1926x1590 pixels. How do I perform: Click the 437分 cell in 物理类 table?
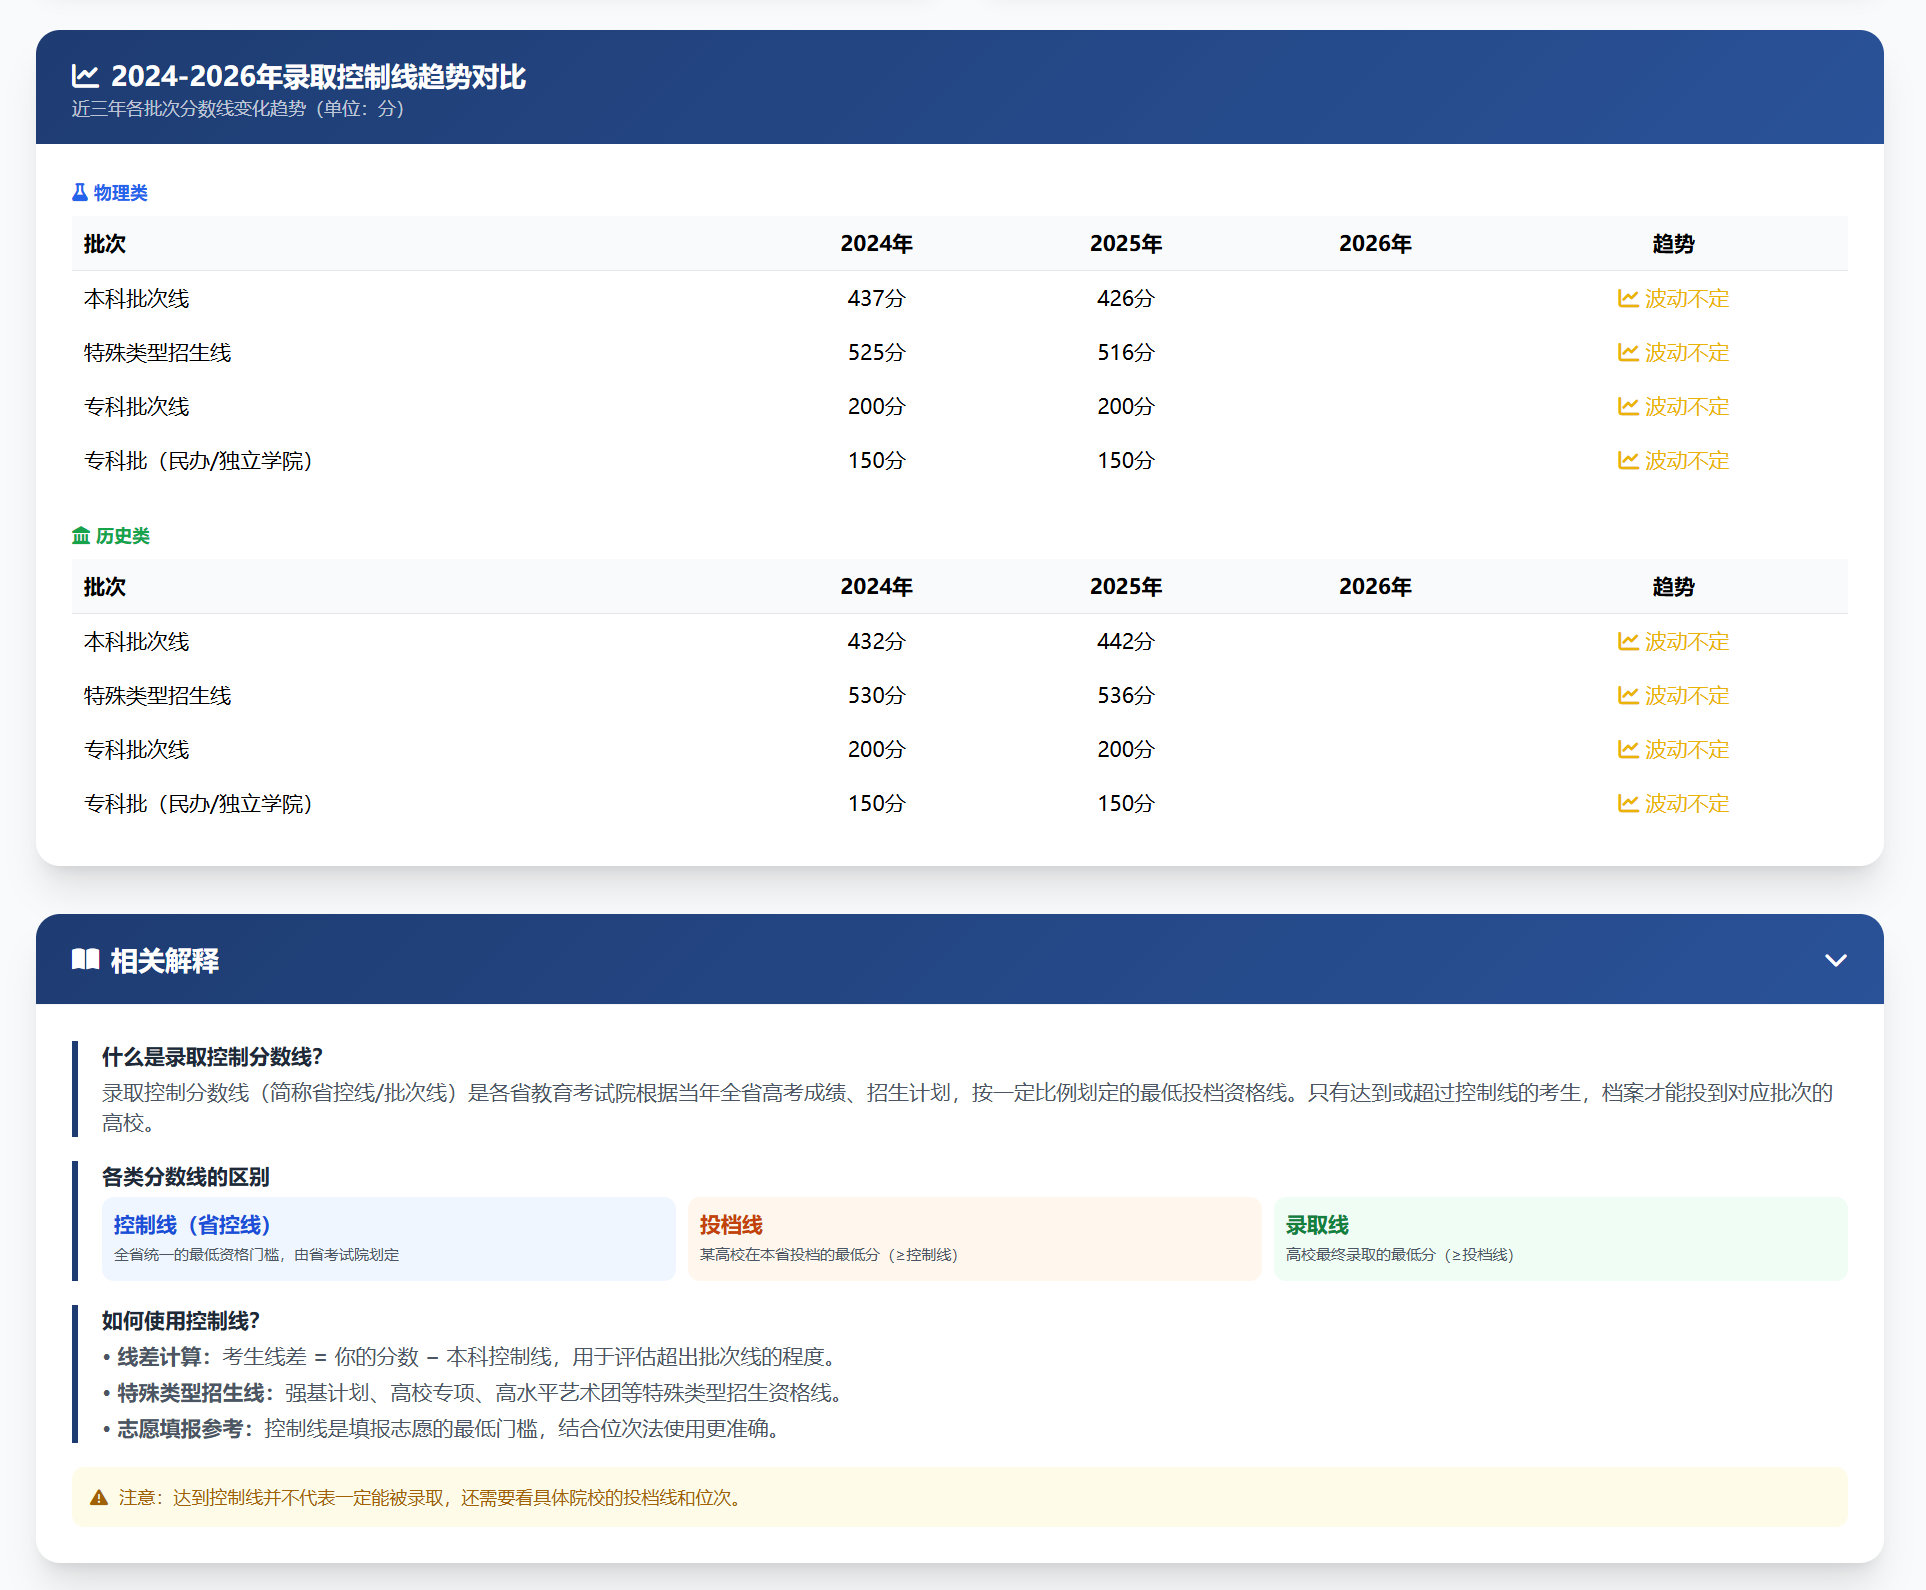tap(876, 298)
